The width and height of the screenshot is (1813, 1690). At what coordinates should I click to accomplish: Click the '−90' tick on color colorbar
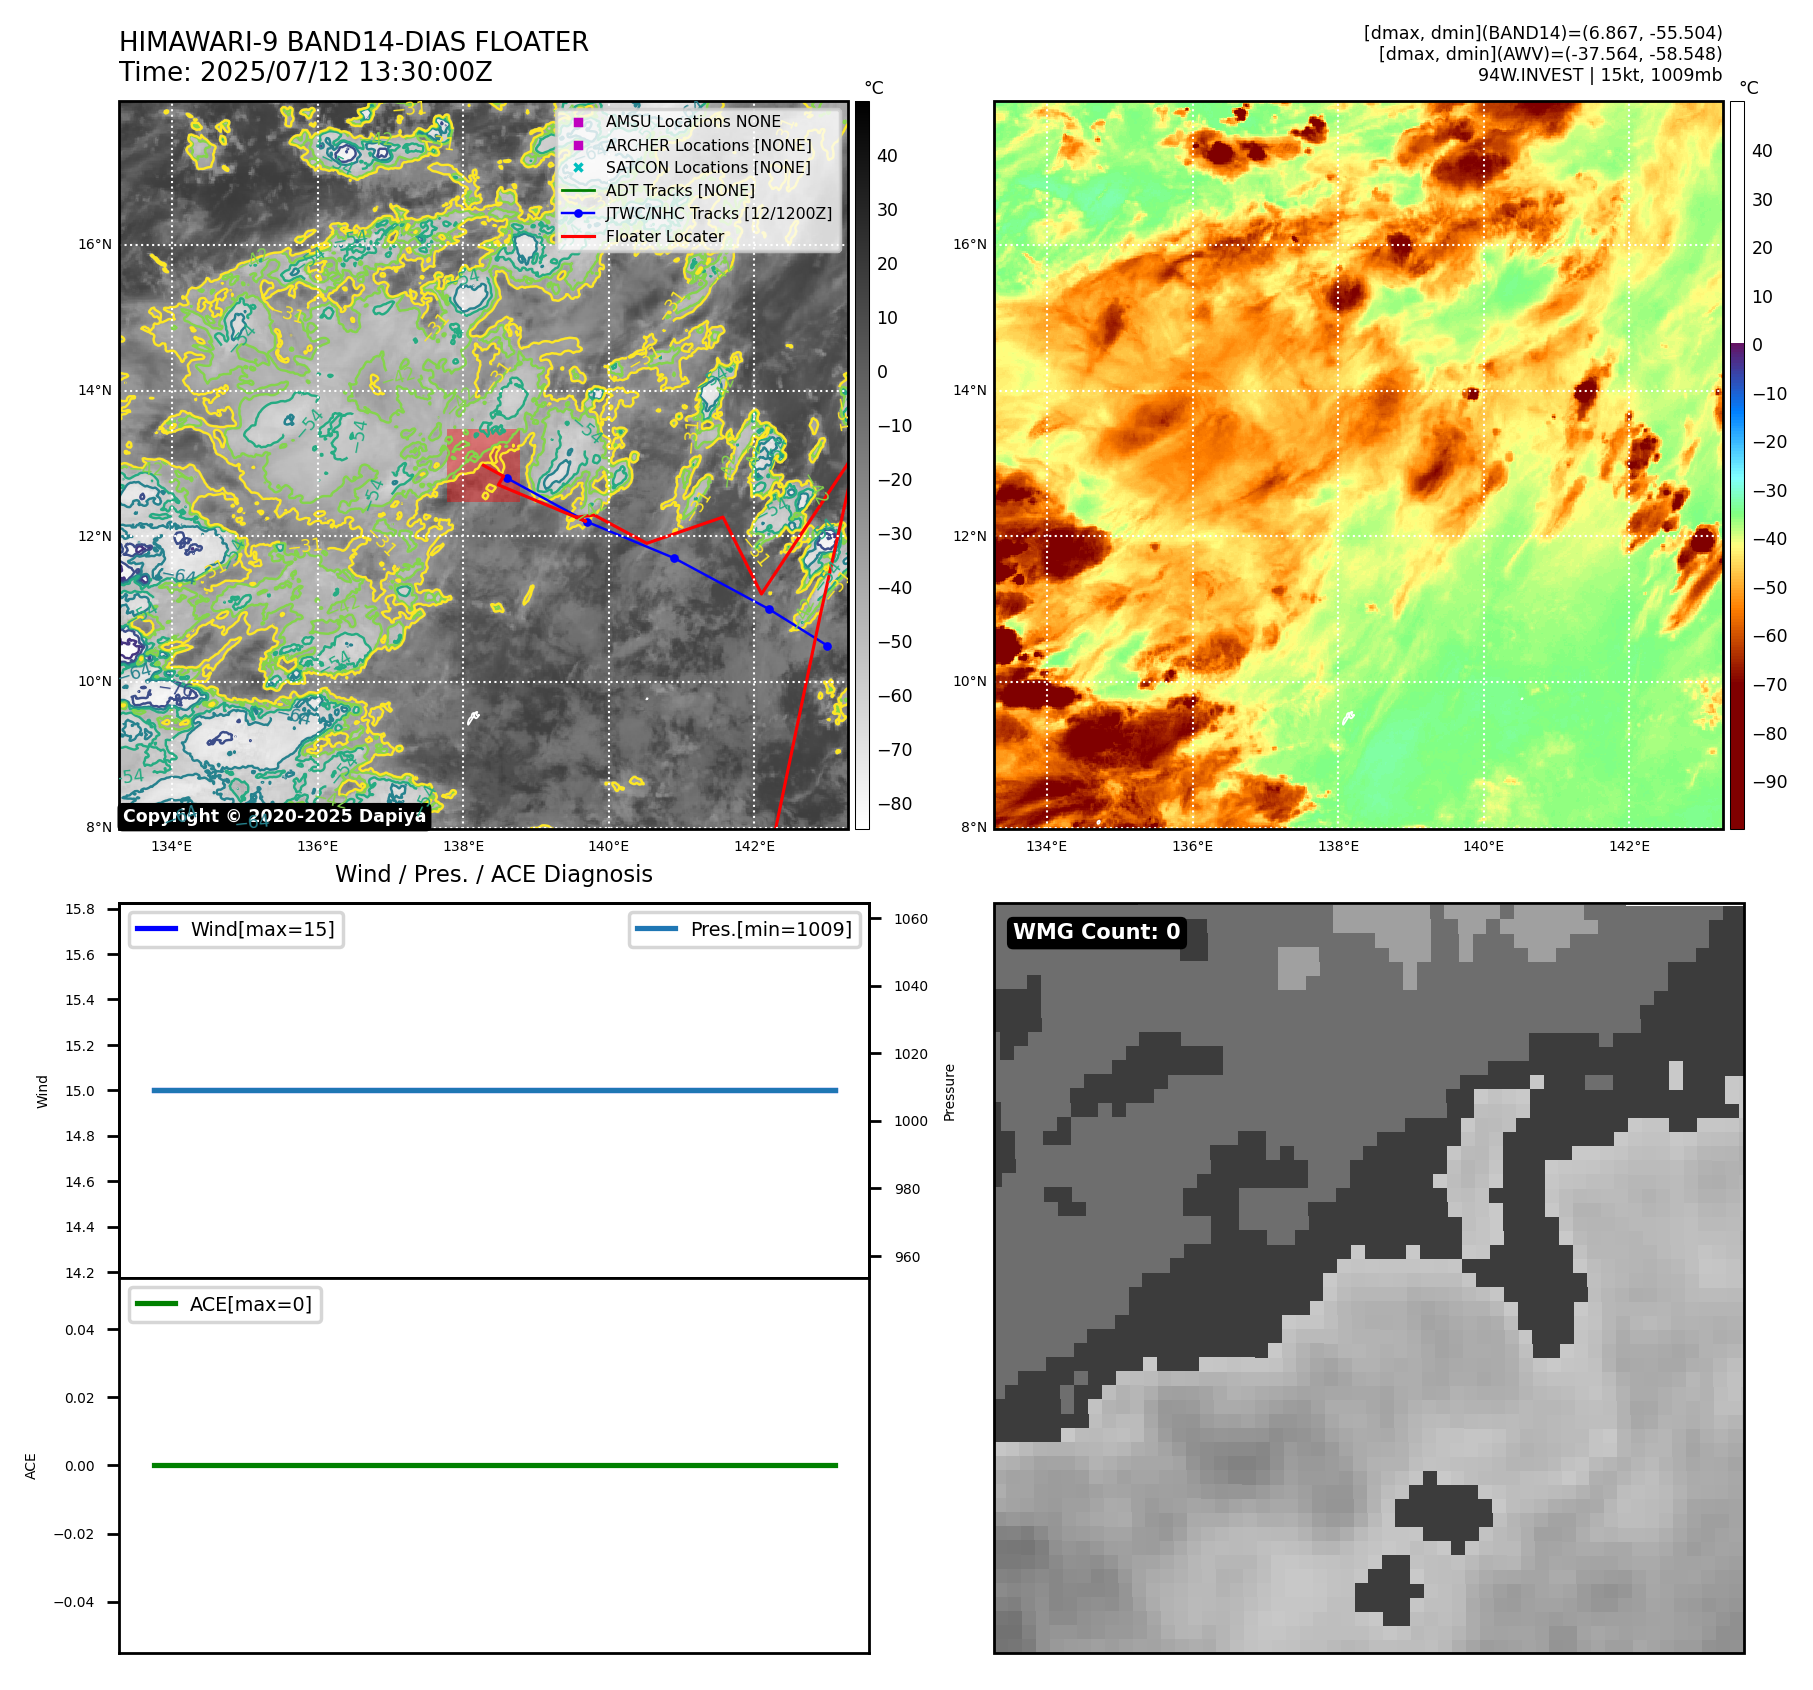[x=1769, y=782]
